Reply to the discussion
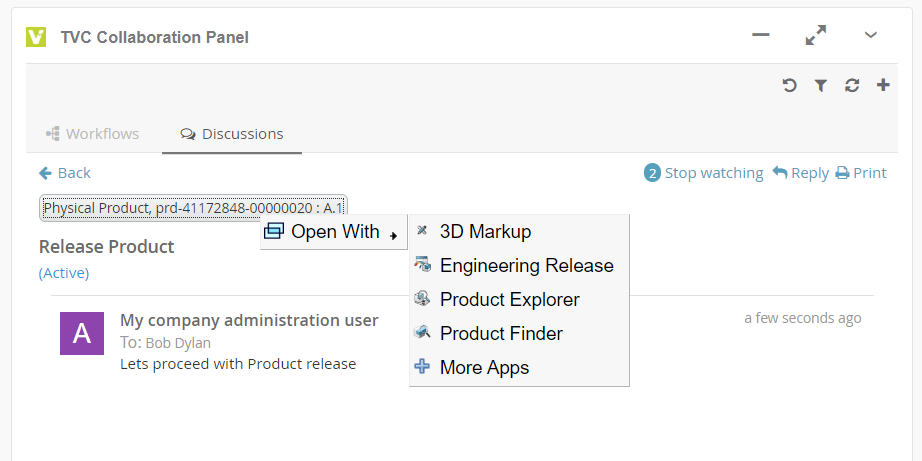Viewport: 922px width, 461px height. tap(800, 173)
